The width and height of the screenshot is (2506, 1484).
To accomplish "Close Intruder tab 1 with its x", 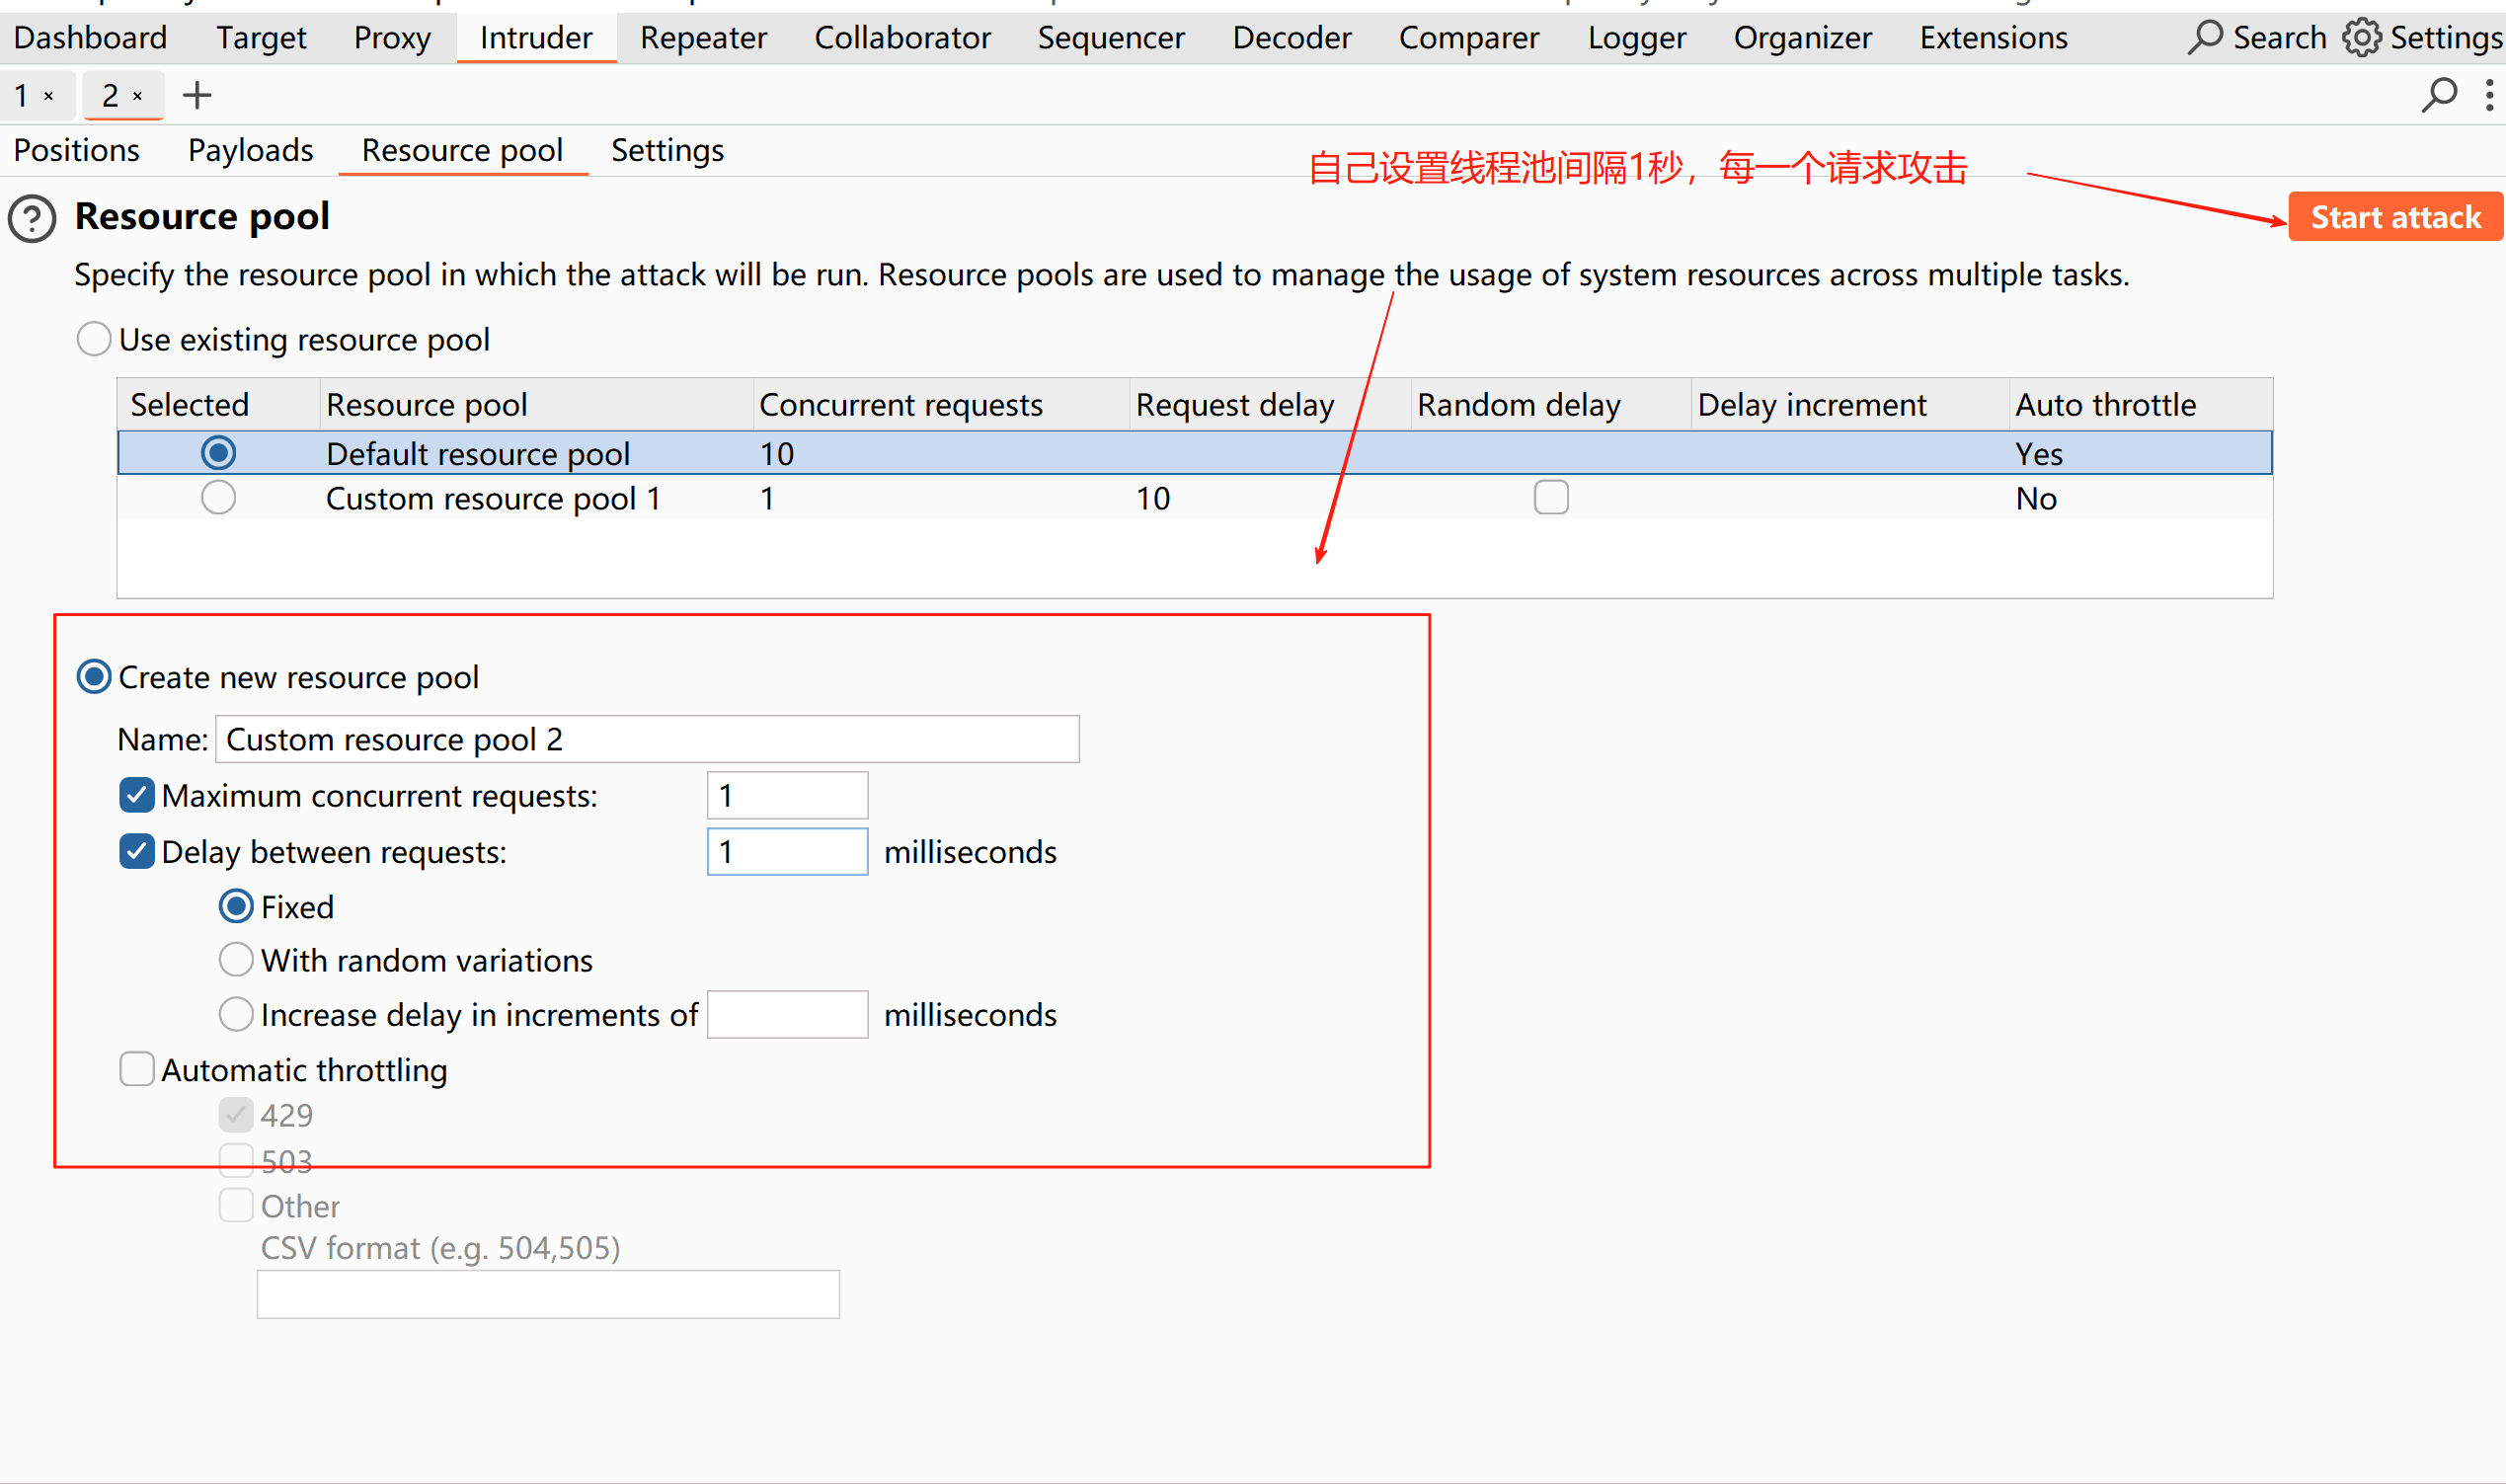I will (48, 96).
